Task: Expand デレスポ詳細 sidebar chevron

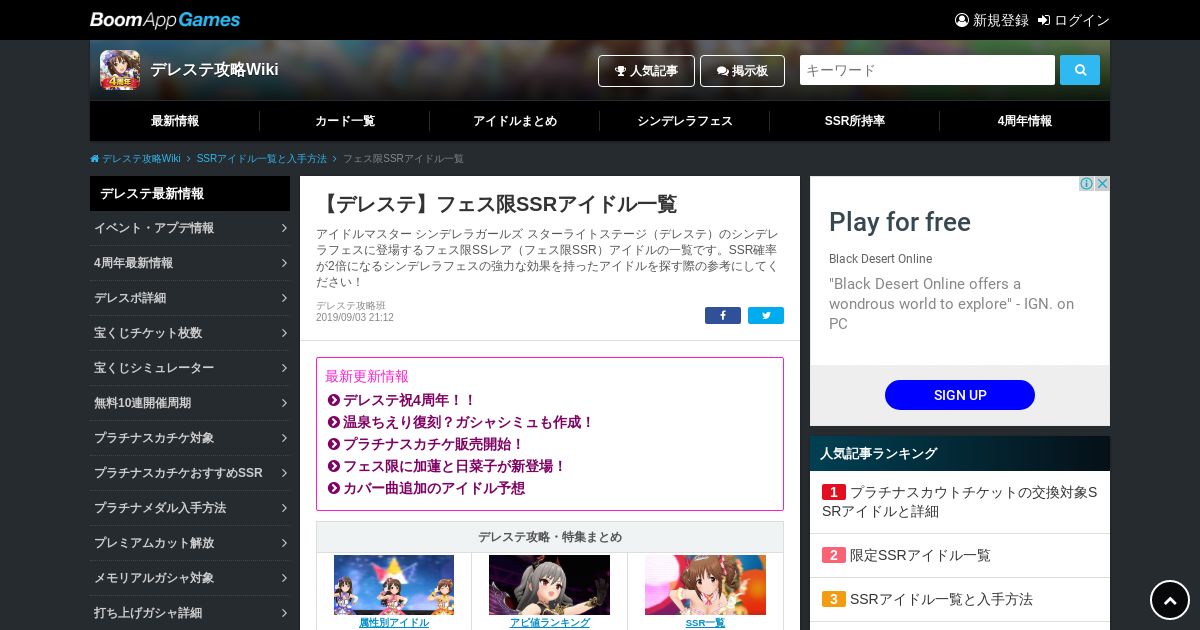Action: pyautogui.click(x=284, y=298)
